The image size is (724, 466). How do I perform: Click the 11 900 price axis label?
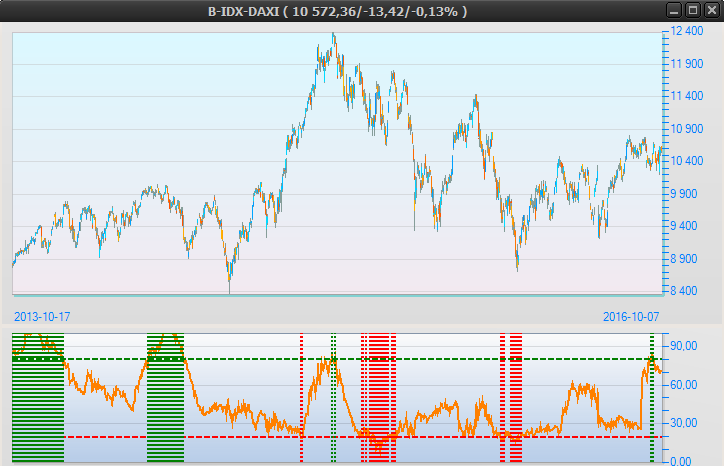tap(687, 64)
